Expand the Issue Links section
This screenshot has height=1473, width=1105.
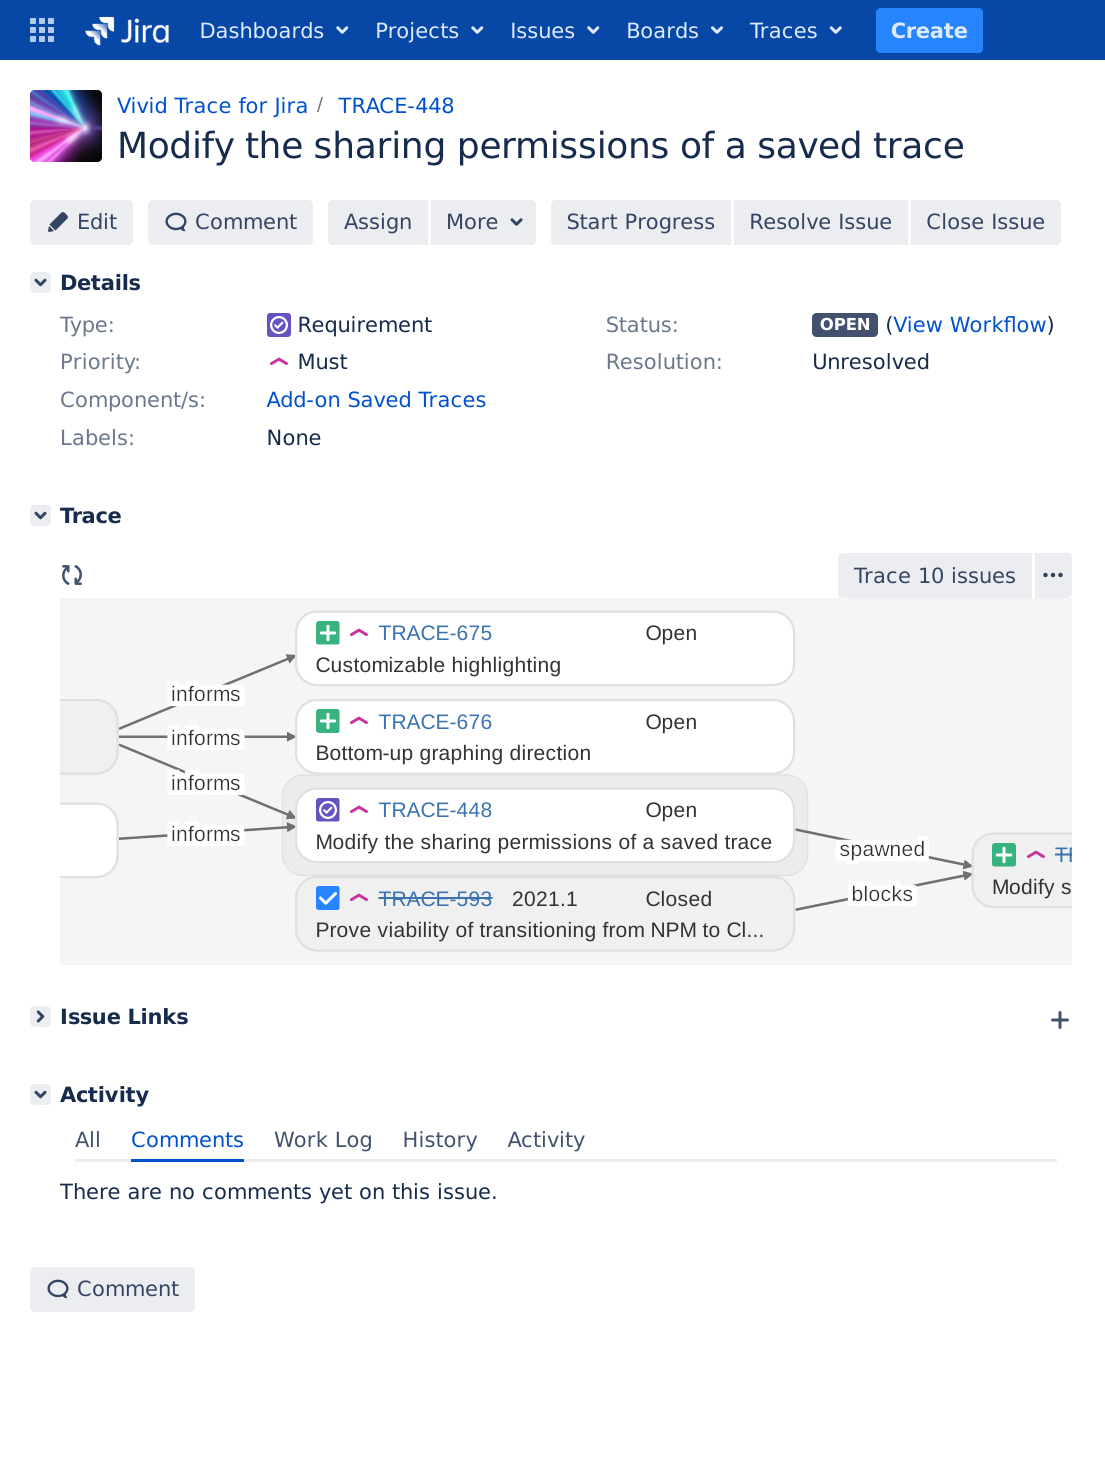41,1017
